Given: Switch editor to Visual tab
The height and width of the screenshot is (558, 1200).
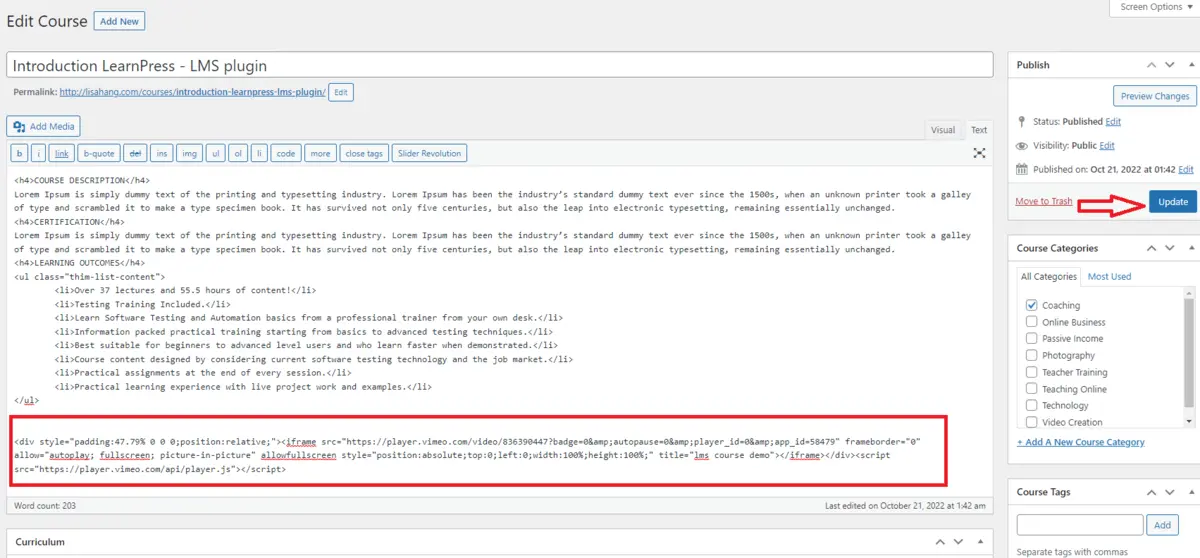Looking at the screenshot, I should [943, 130].
